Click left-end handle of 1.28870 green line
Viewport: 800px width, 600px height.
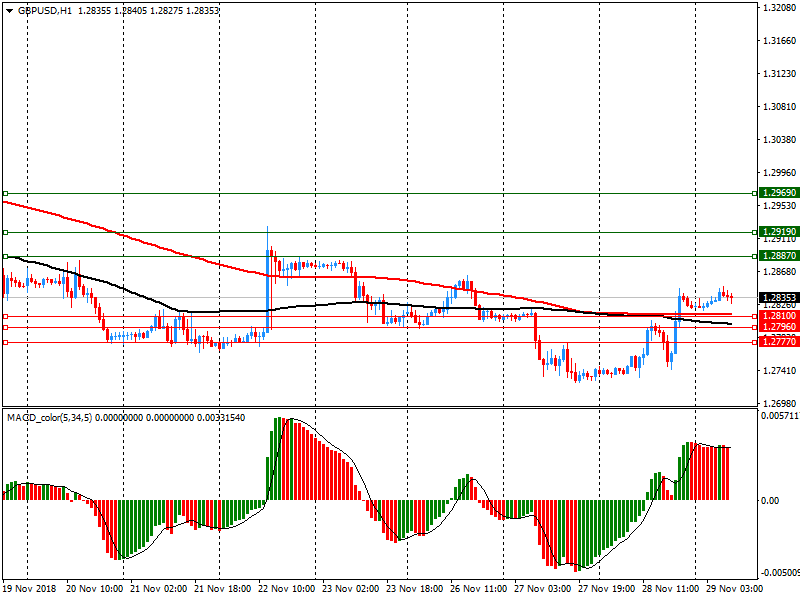pos(5,256)
